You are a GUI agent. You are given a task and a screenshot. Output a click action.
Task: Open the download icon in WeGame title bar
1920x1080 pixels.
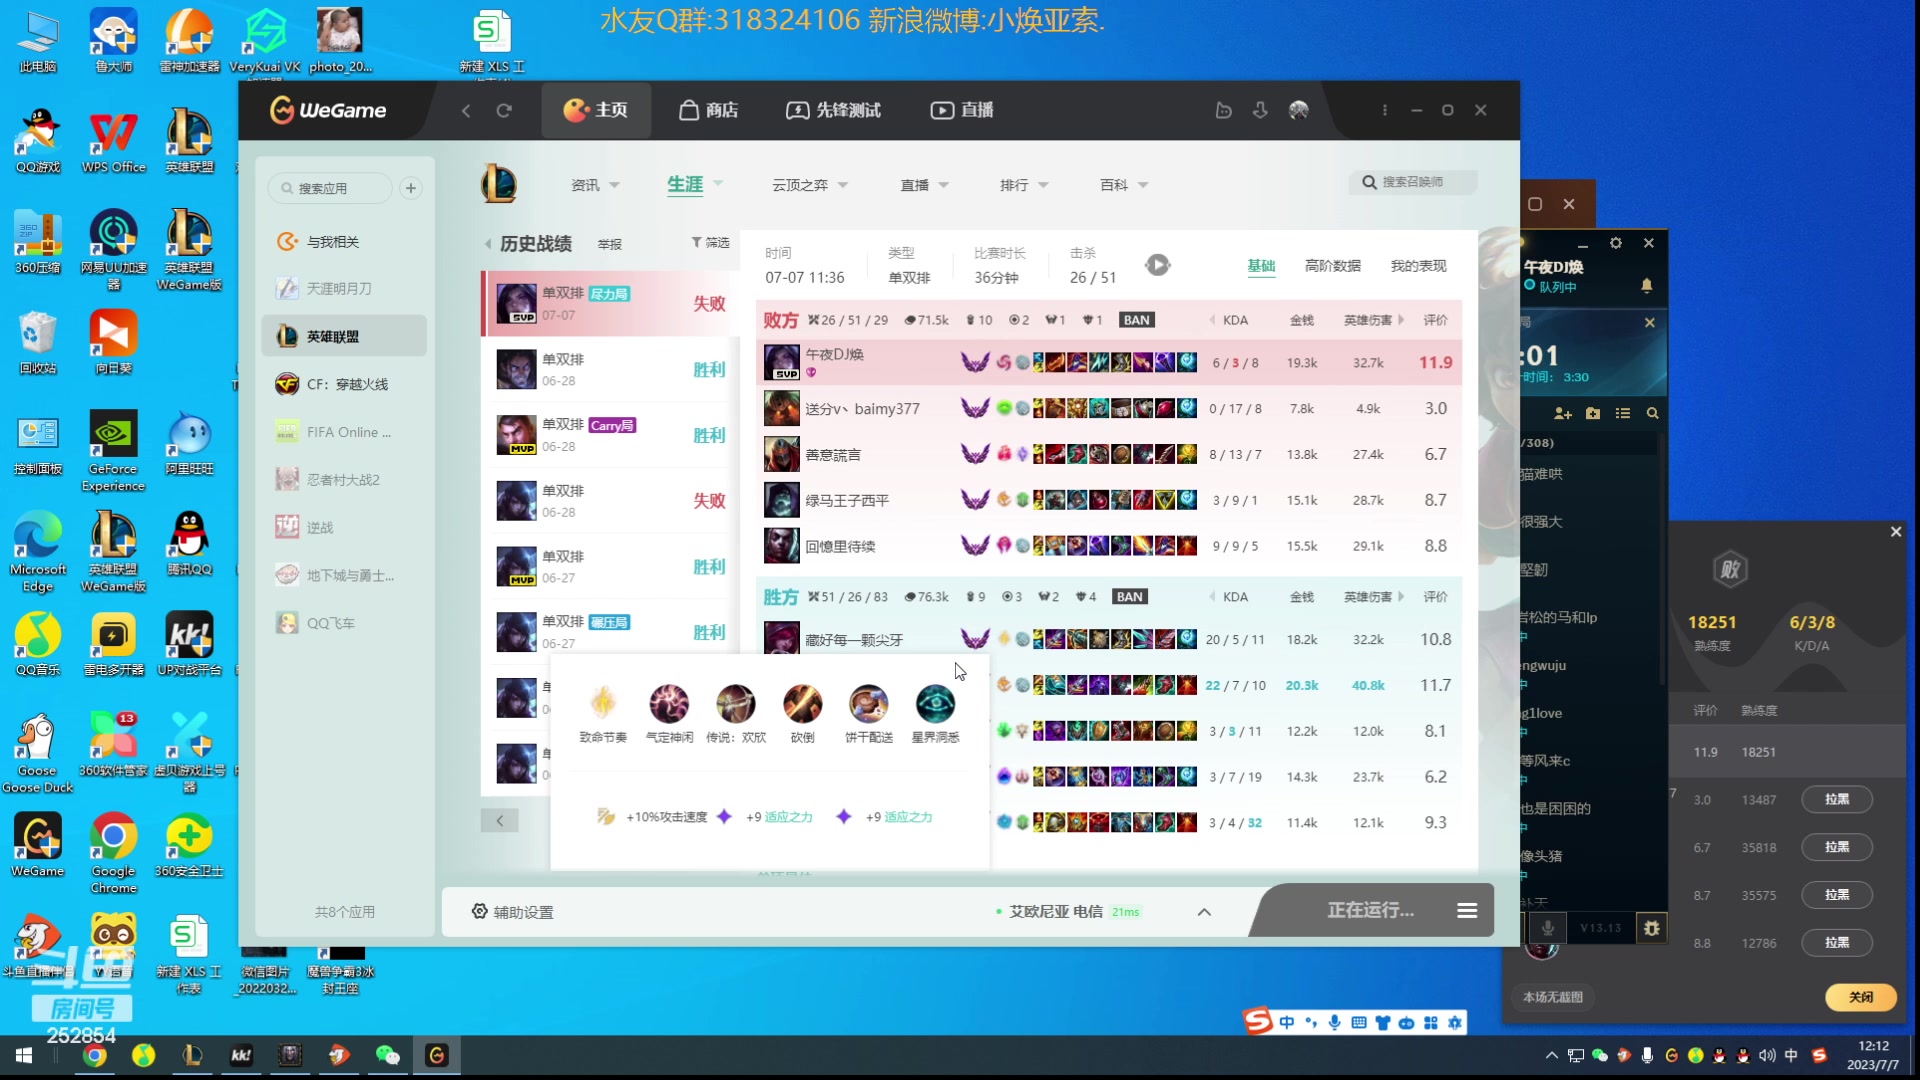pos(1260,110)
